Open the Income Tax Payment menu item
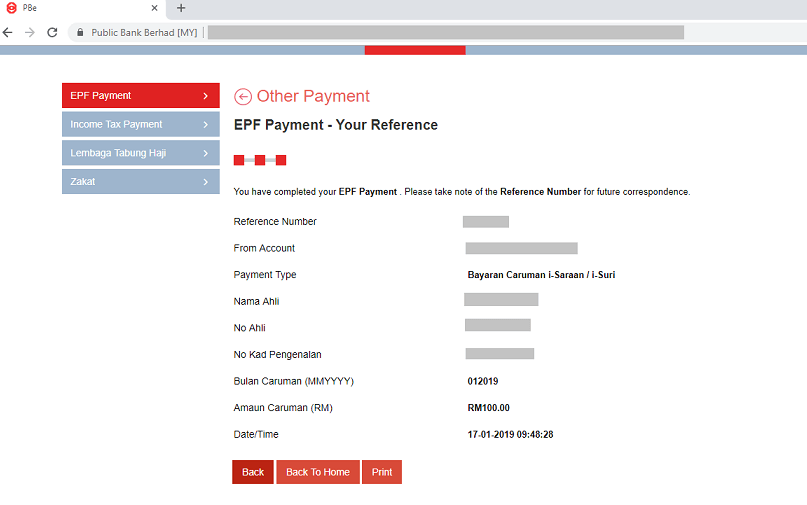 tap(141, 124)
